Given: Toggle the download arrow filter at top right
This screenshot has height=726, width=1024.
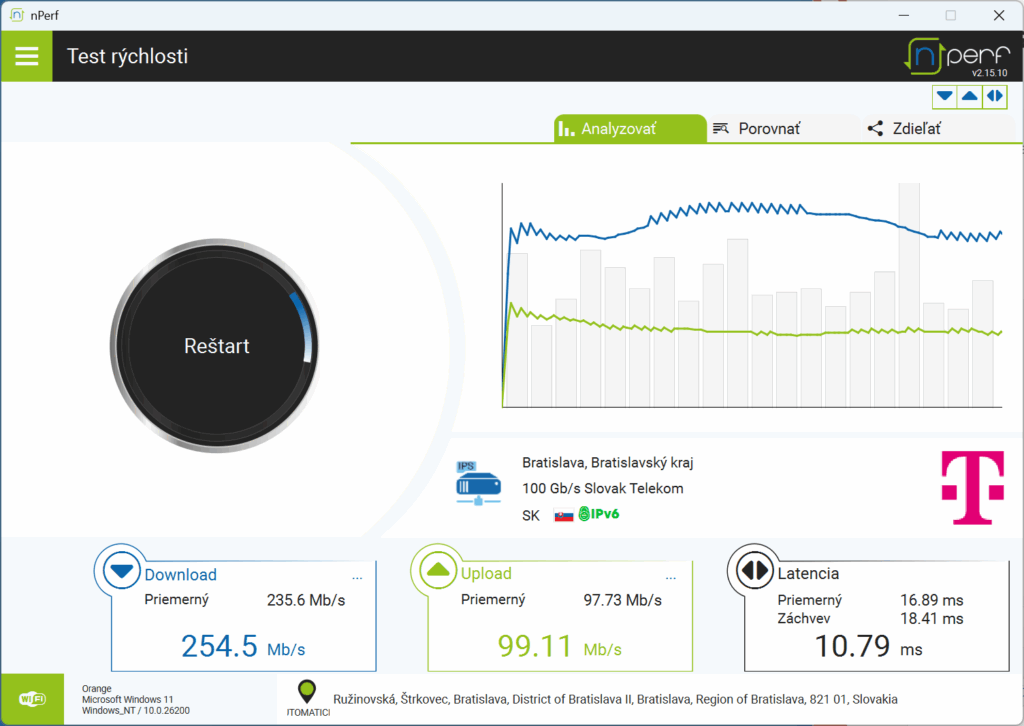Looking at the screenshot, I should 944,96.
